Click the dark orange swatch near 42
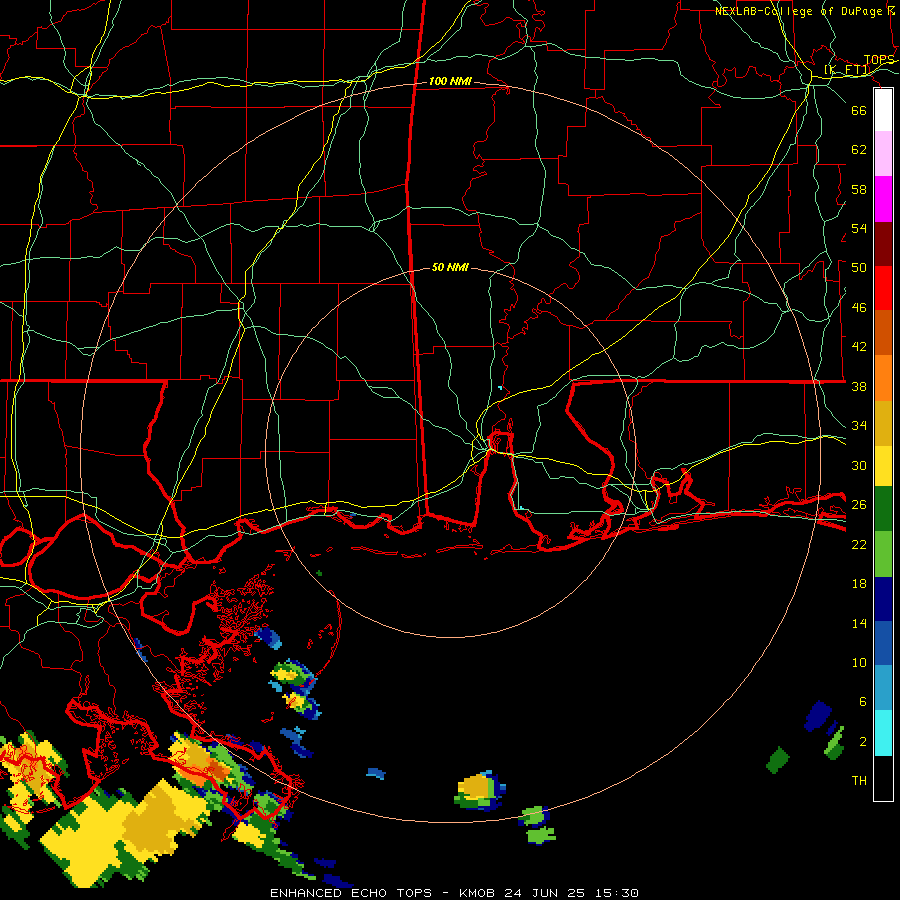The height and width of the screenshot is (900, 900). point(883,333)
